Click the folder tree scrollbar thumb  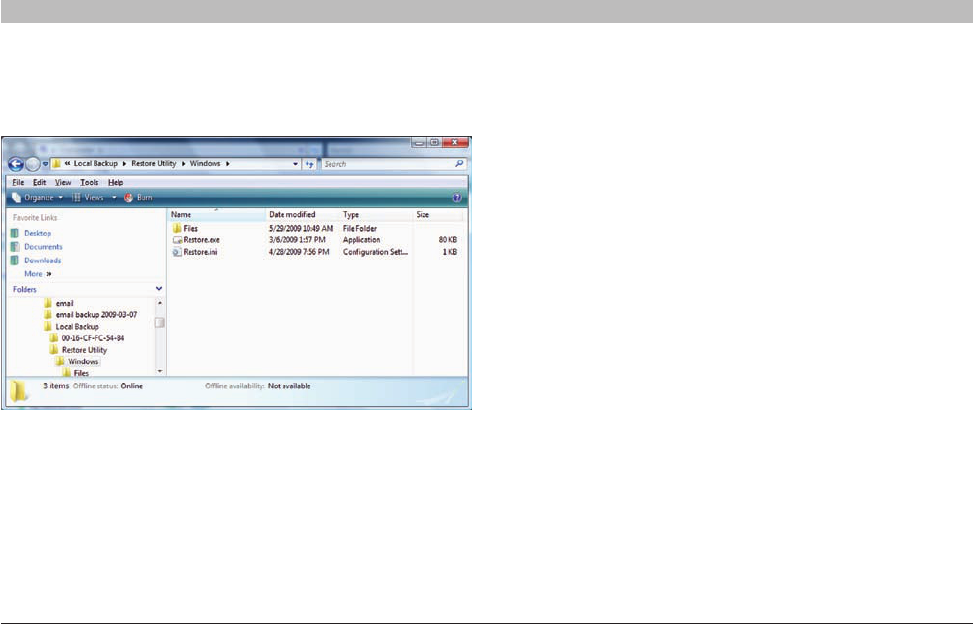point(160,323)
